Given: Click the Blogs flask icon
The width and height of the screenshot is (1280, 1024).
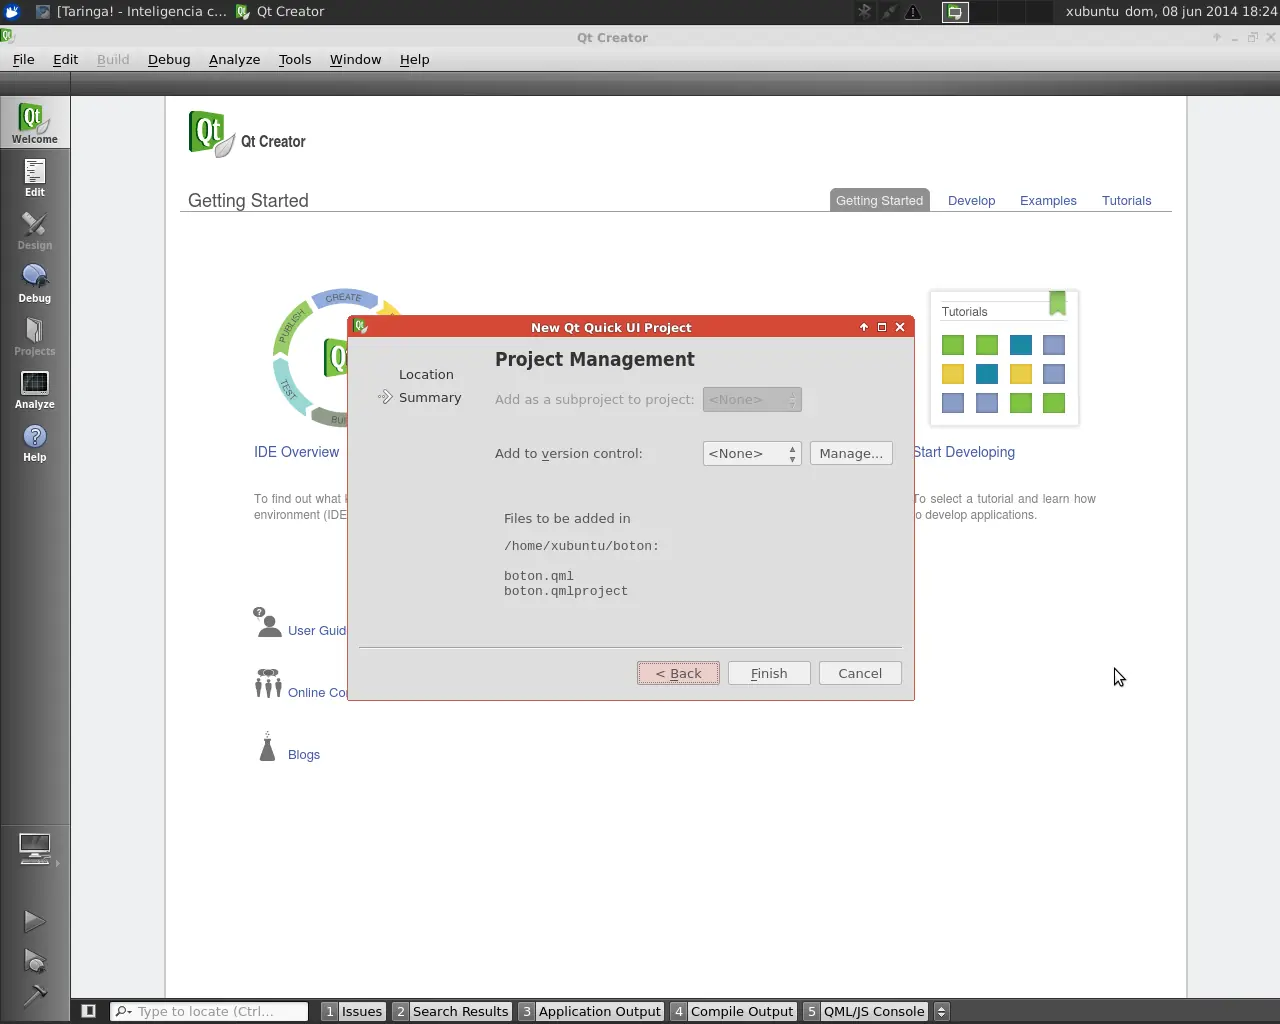Looking at the screenshot, I should pyautogui.click(x=267, y=746).
